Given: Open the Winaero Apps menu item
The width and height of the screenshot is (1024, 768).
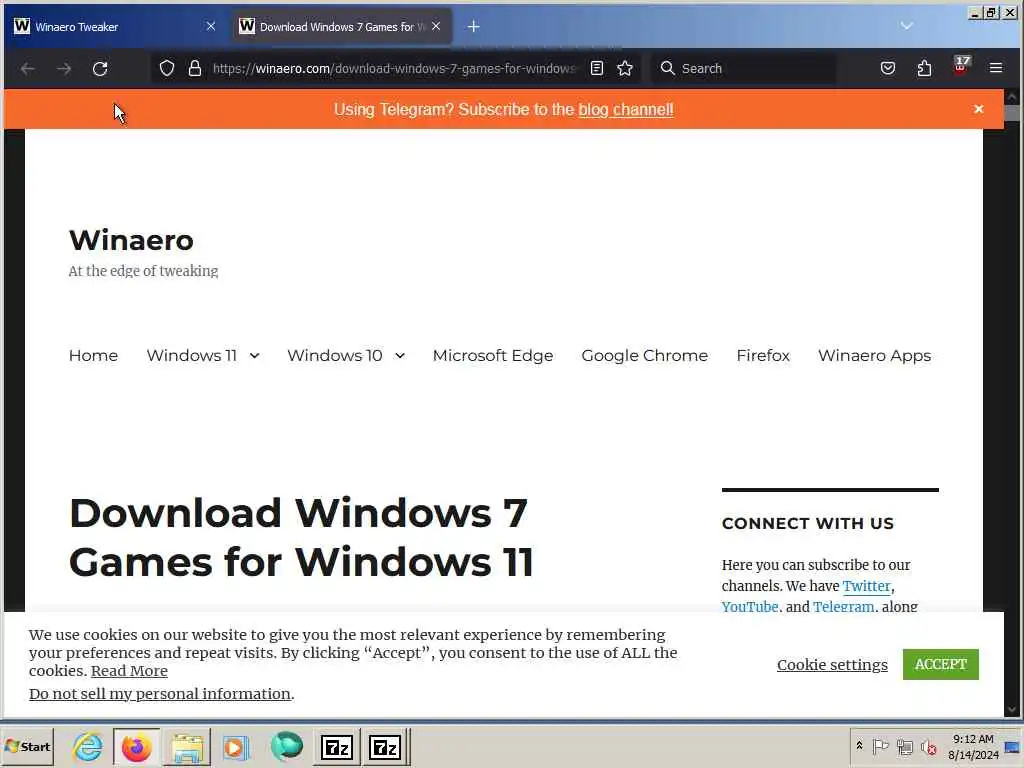Looking at the screenshot, I should [874, 356].
